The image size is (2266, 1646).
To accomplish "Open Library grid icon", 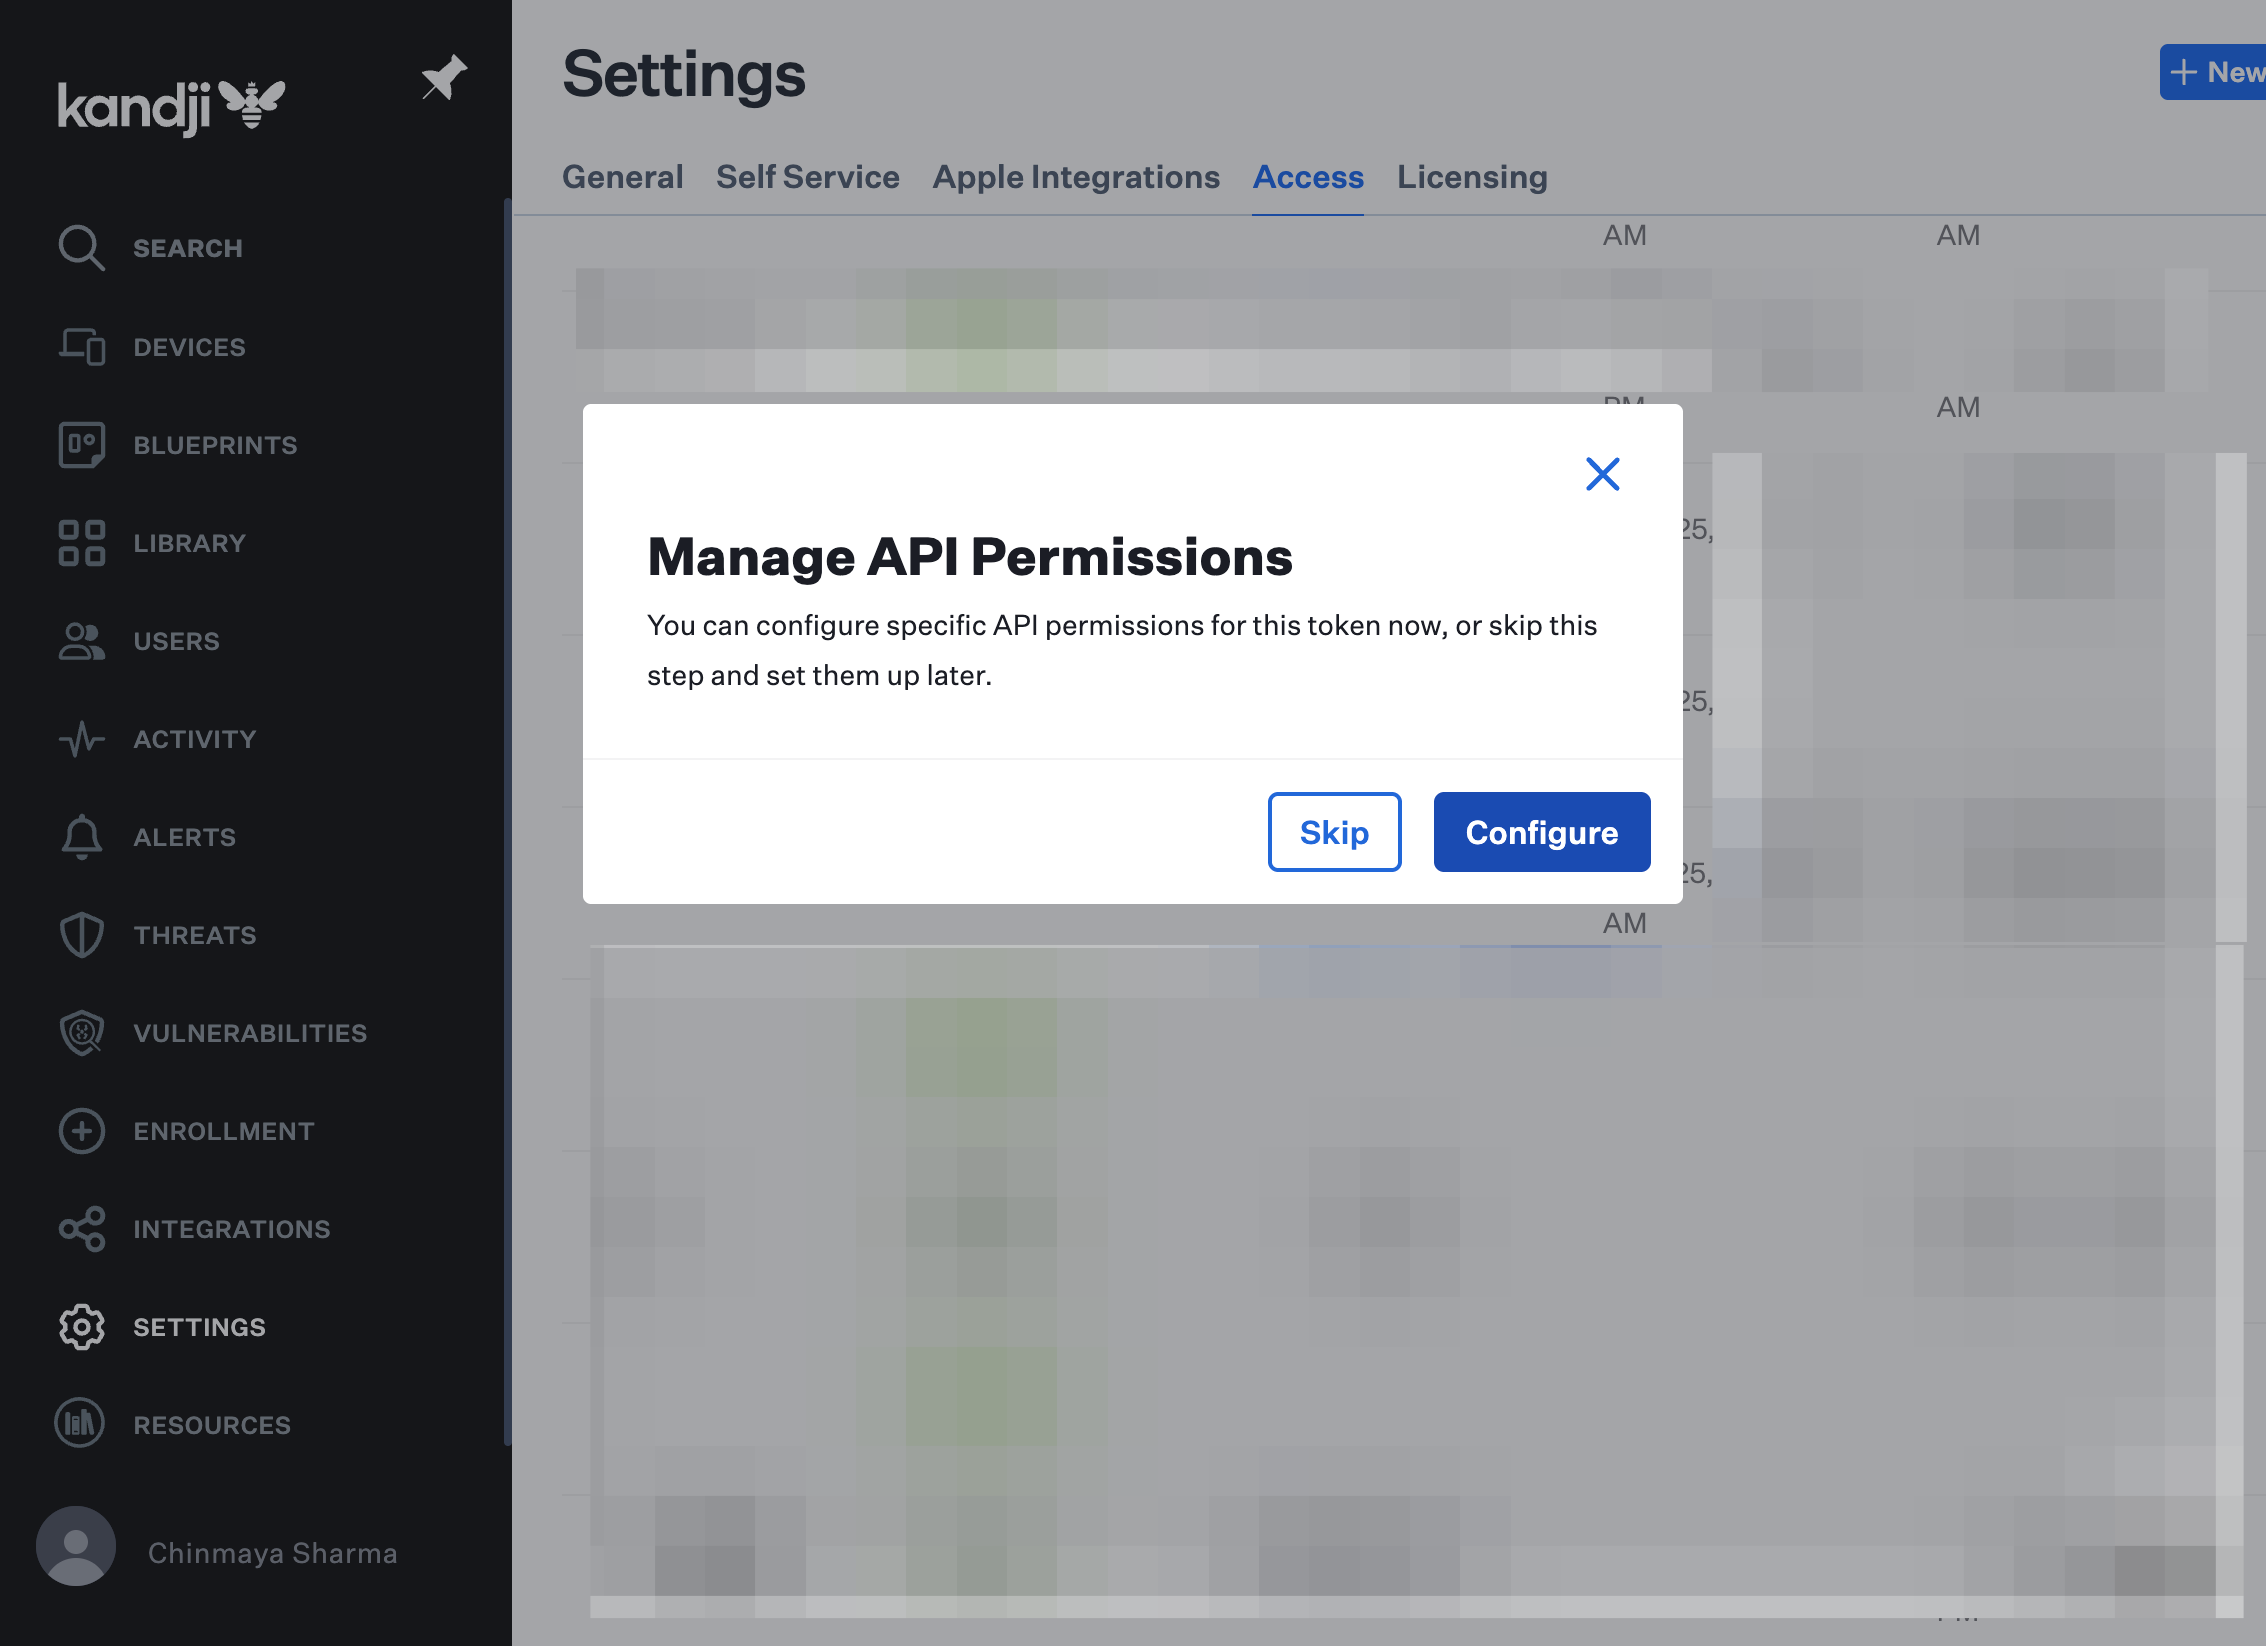I will [81, 543].
